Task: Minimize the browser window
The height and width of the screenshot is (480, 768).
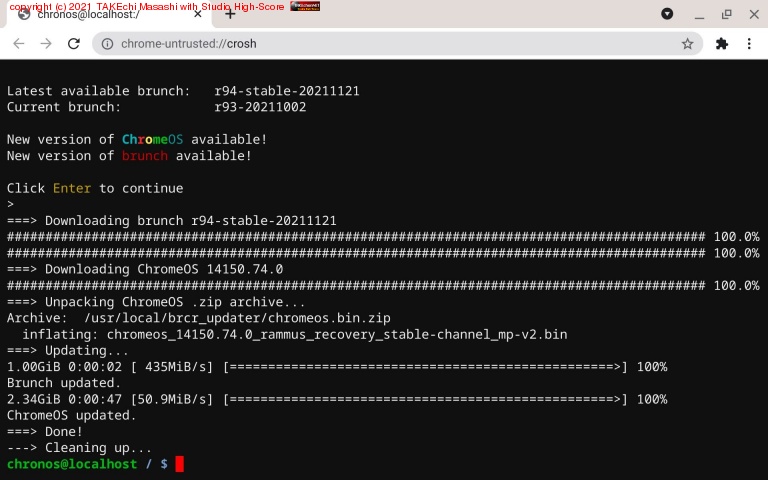Action: (699, 14)
